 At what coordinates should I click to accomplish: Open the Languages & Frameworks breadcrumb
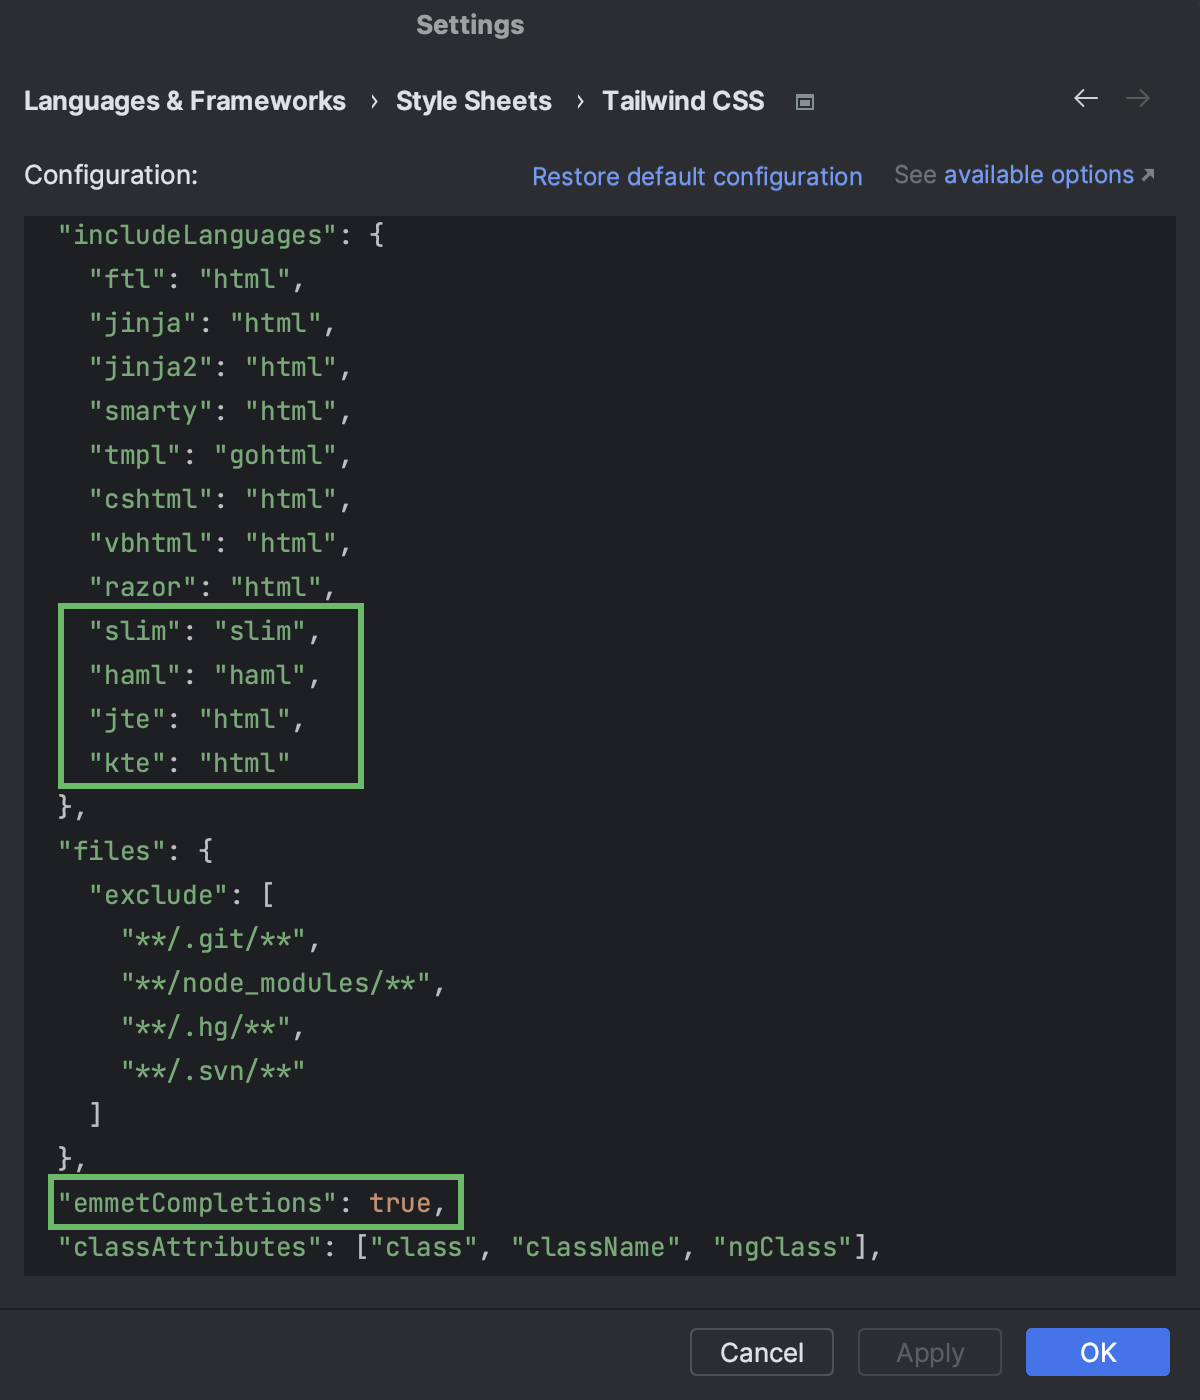185,101
